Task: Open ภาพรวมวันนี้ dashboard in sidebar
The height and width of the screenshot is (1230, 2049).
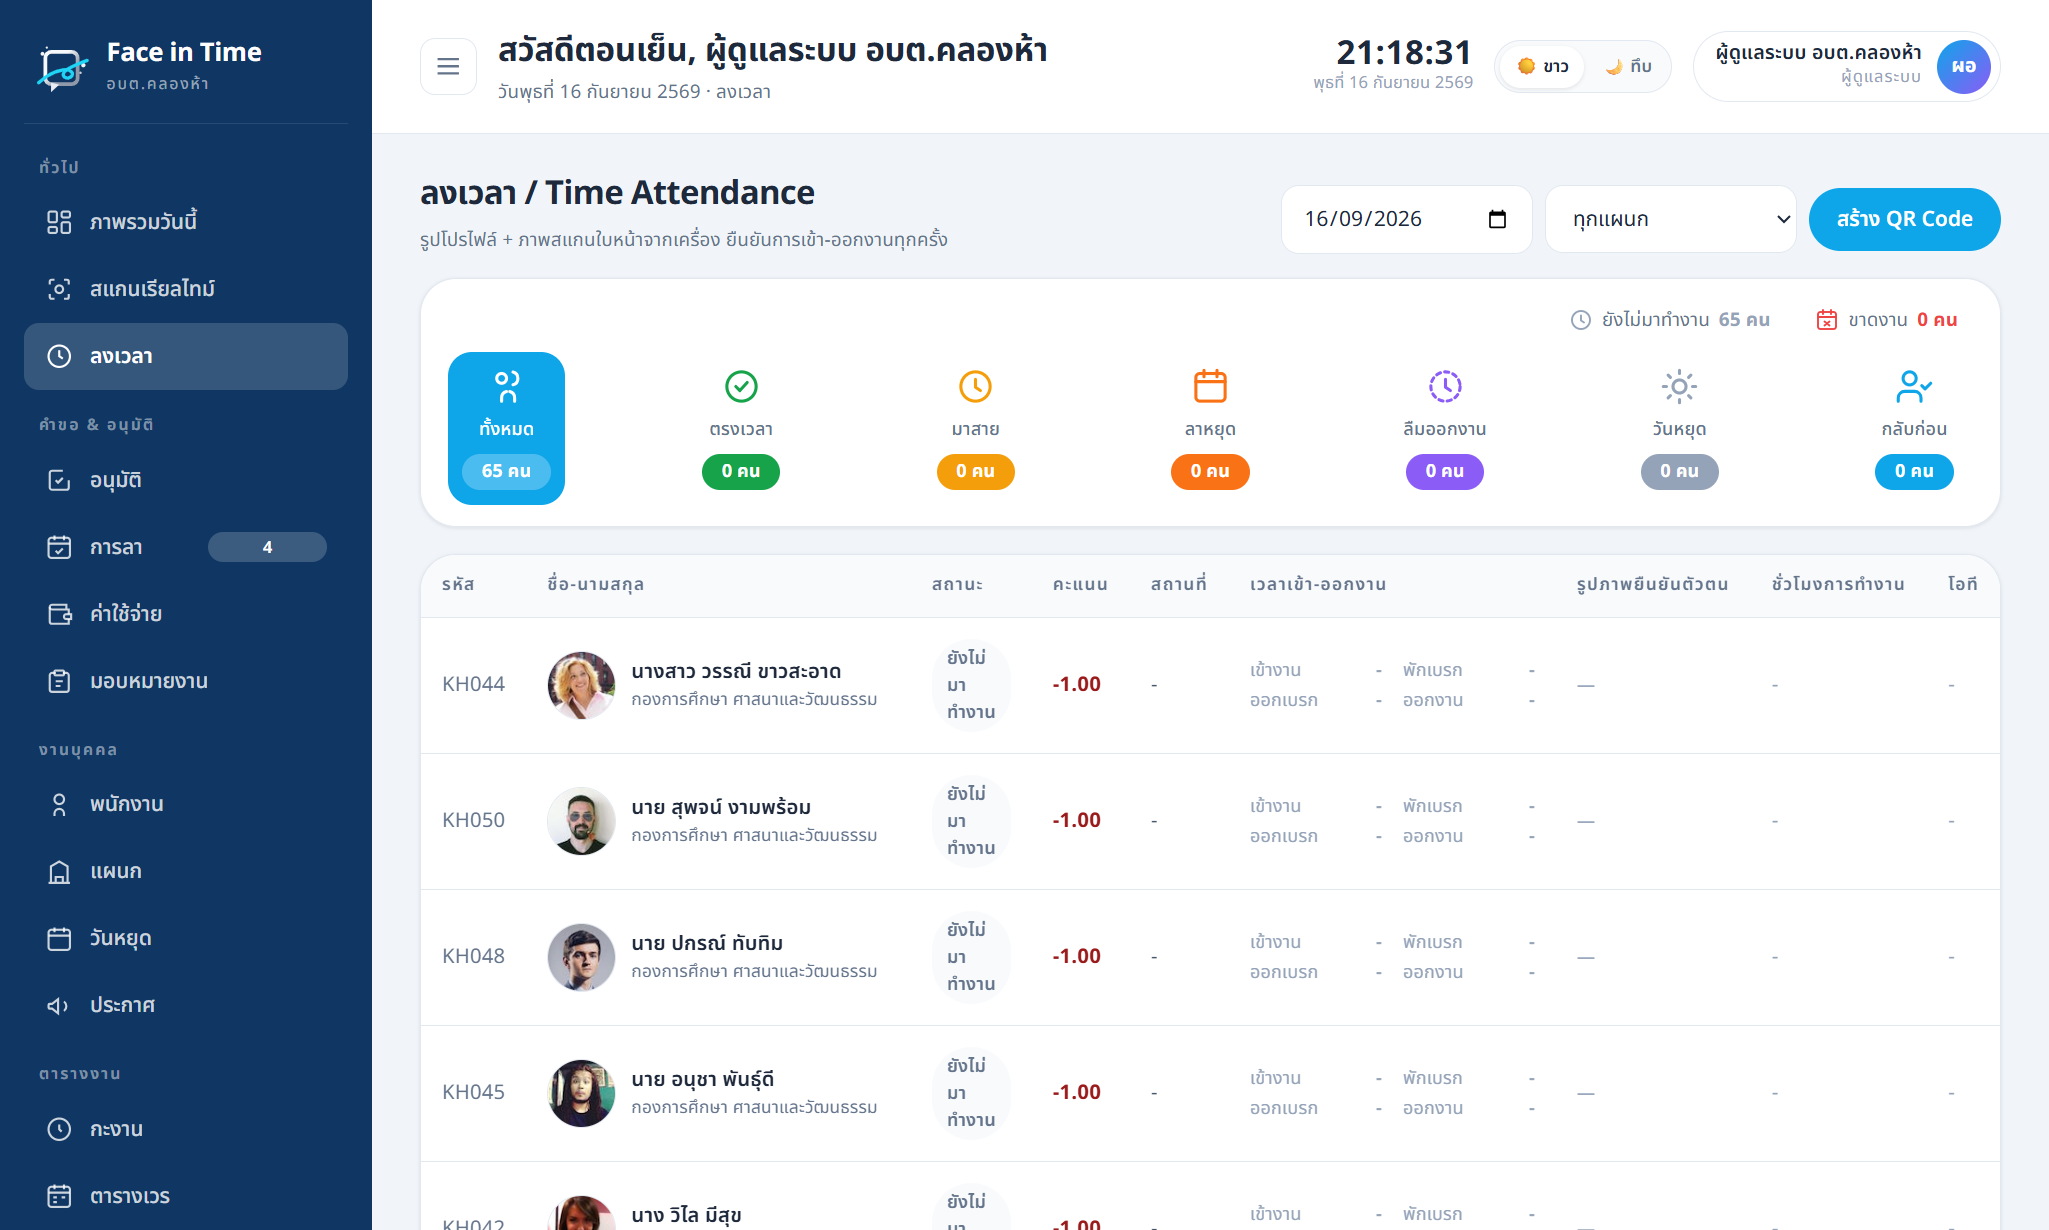Action: pos(186,222)
